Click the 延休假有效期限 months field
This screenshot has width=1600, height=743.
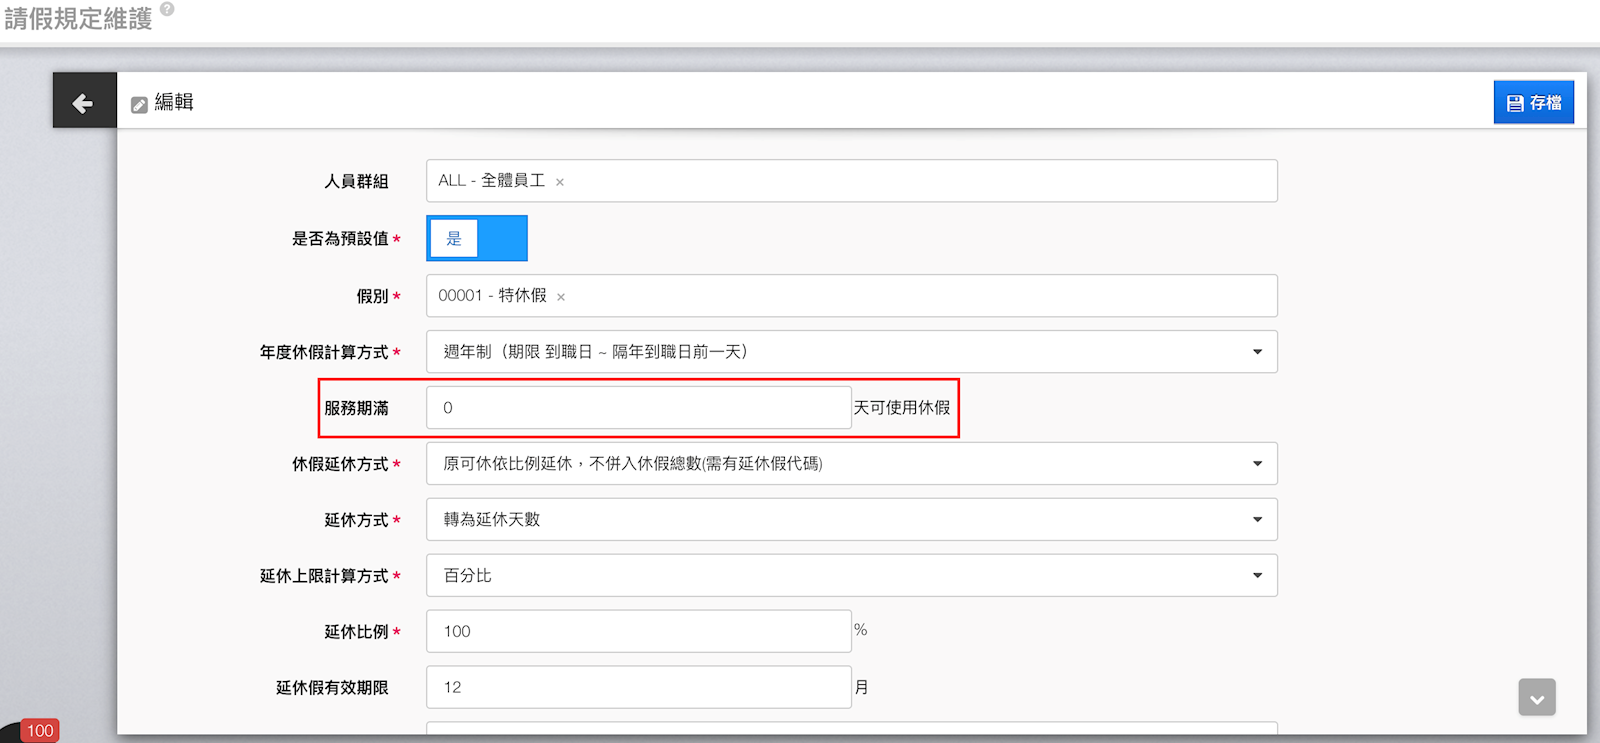pos(638,688)
